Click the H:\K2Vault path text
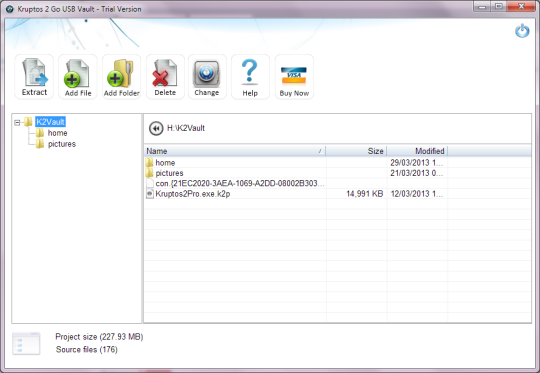Viewport: 540px width, 373px height. pos(186,128)
